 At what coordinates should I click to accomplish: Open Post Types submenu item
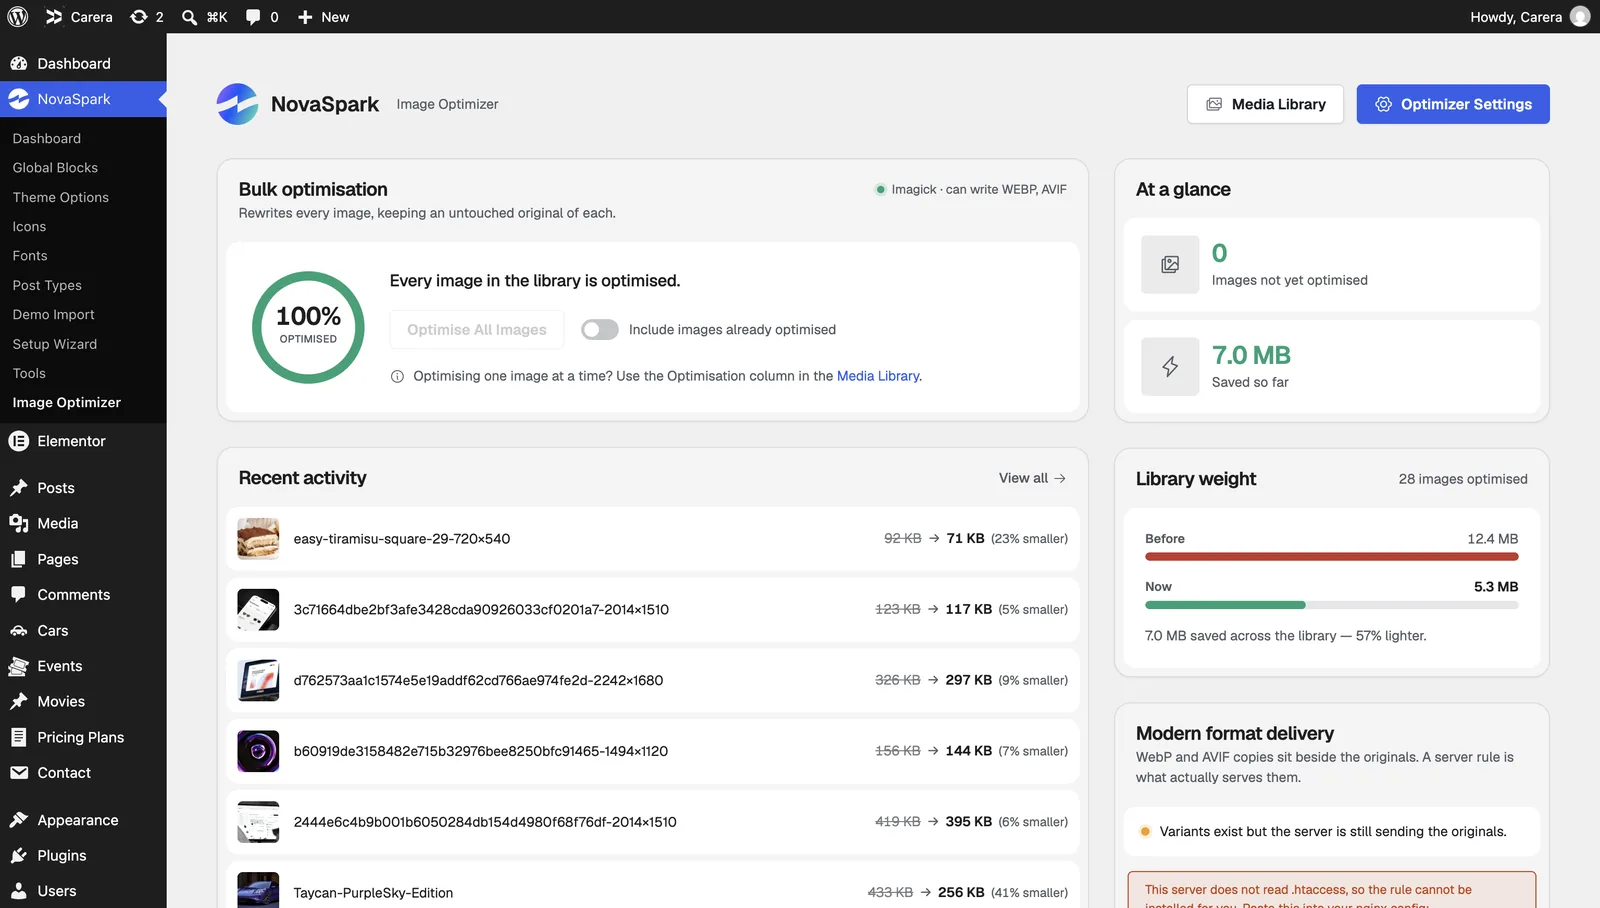tap(47, 285)
